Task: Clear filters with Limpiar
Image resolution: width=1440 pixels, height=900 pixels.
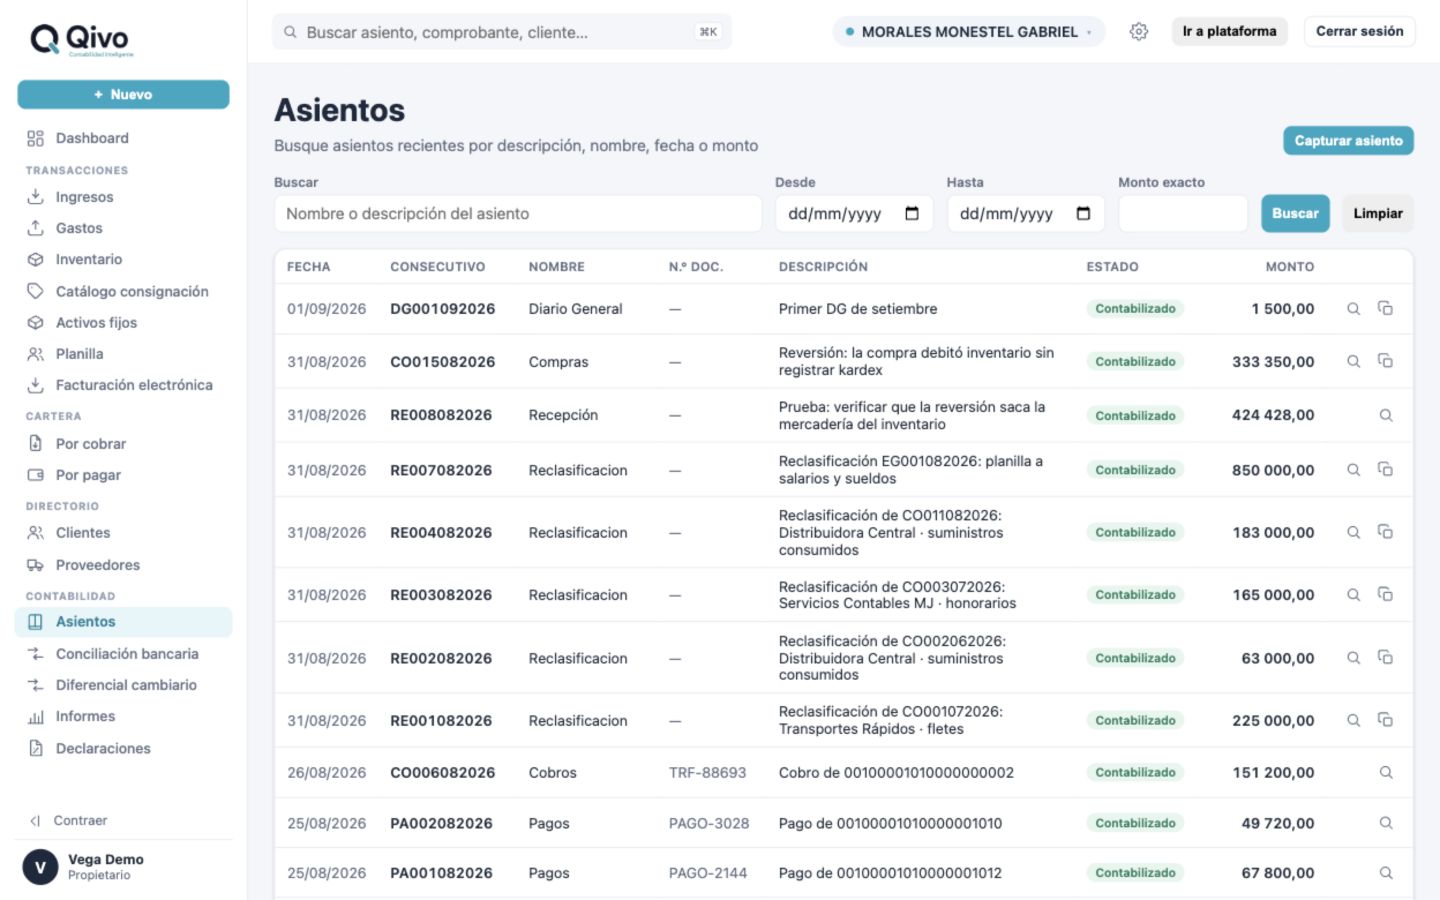Action: [1377, 213]
